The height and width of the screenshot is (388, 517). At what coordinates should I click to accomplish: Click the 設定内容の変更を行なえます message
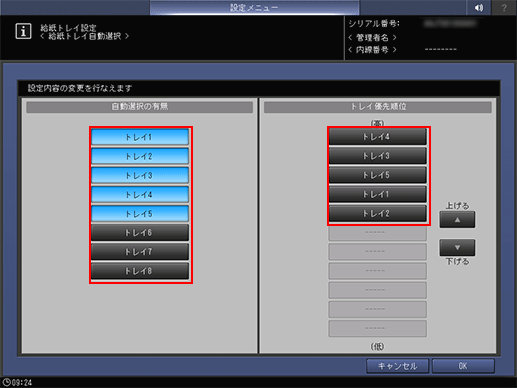80,88
